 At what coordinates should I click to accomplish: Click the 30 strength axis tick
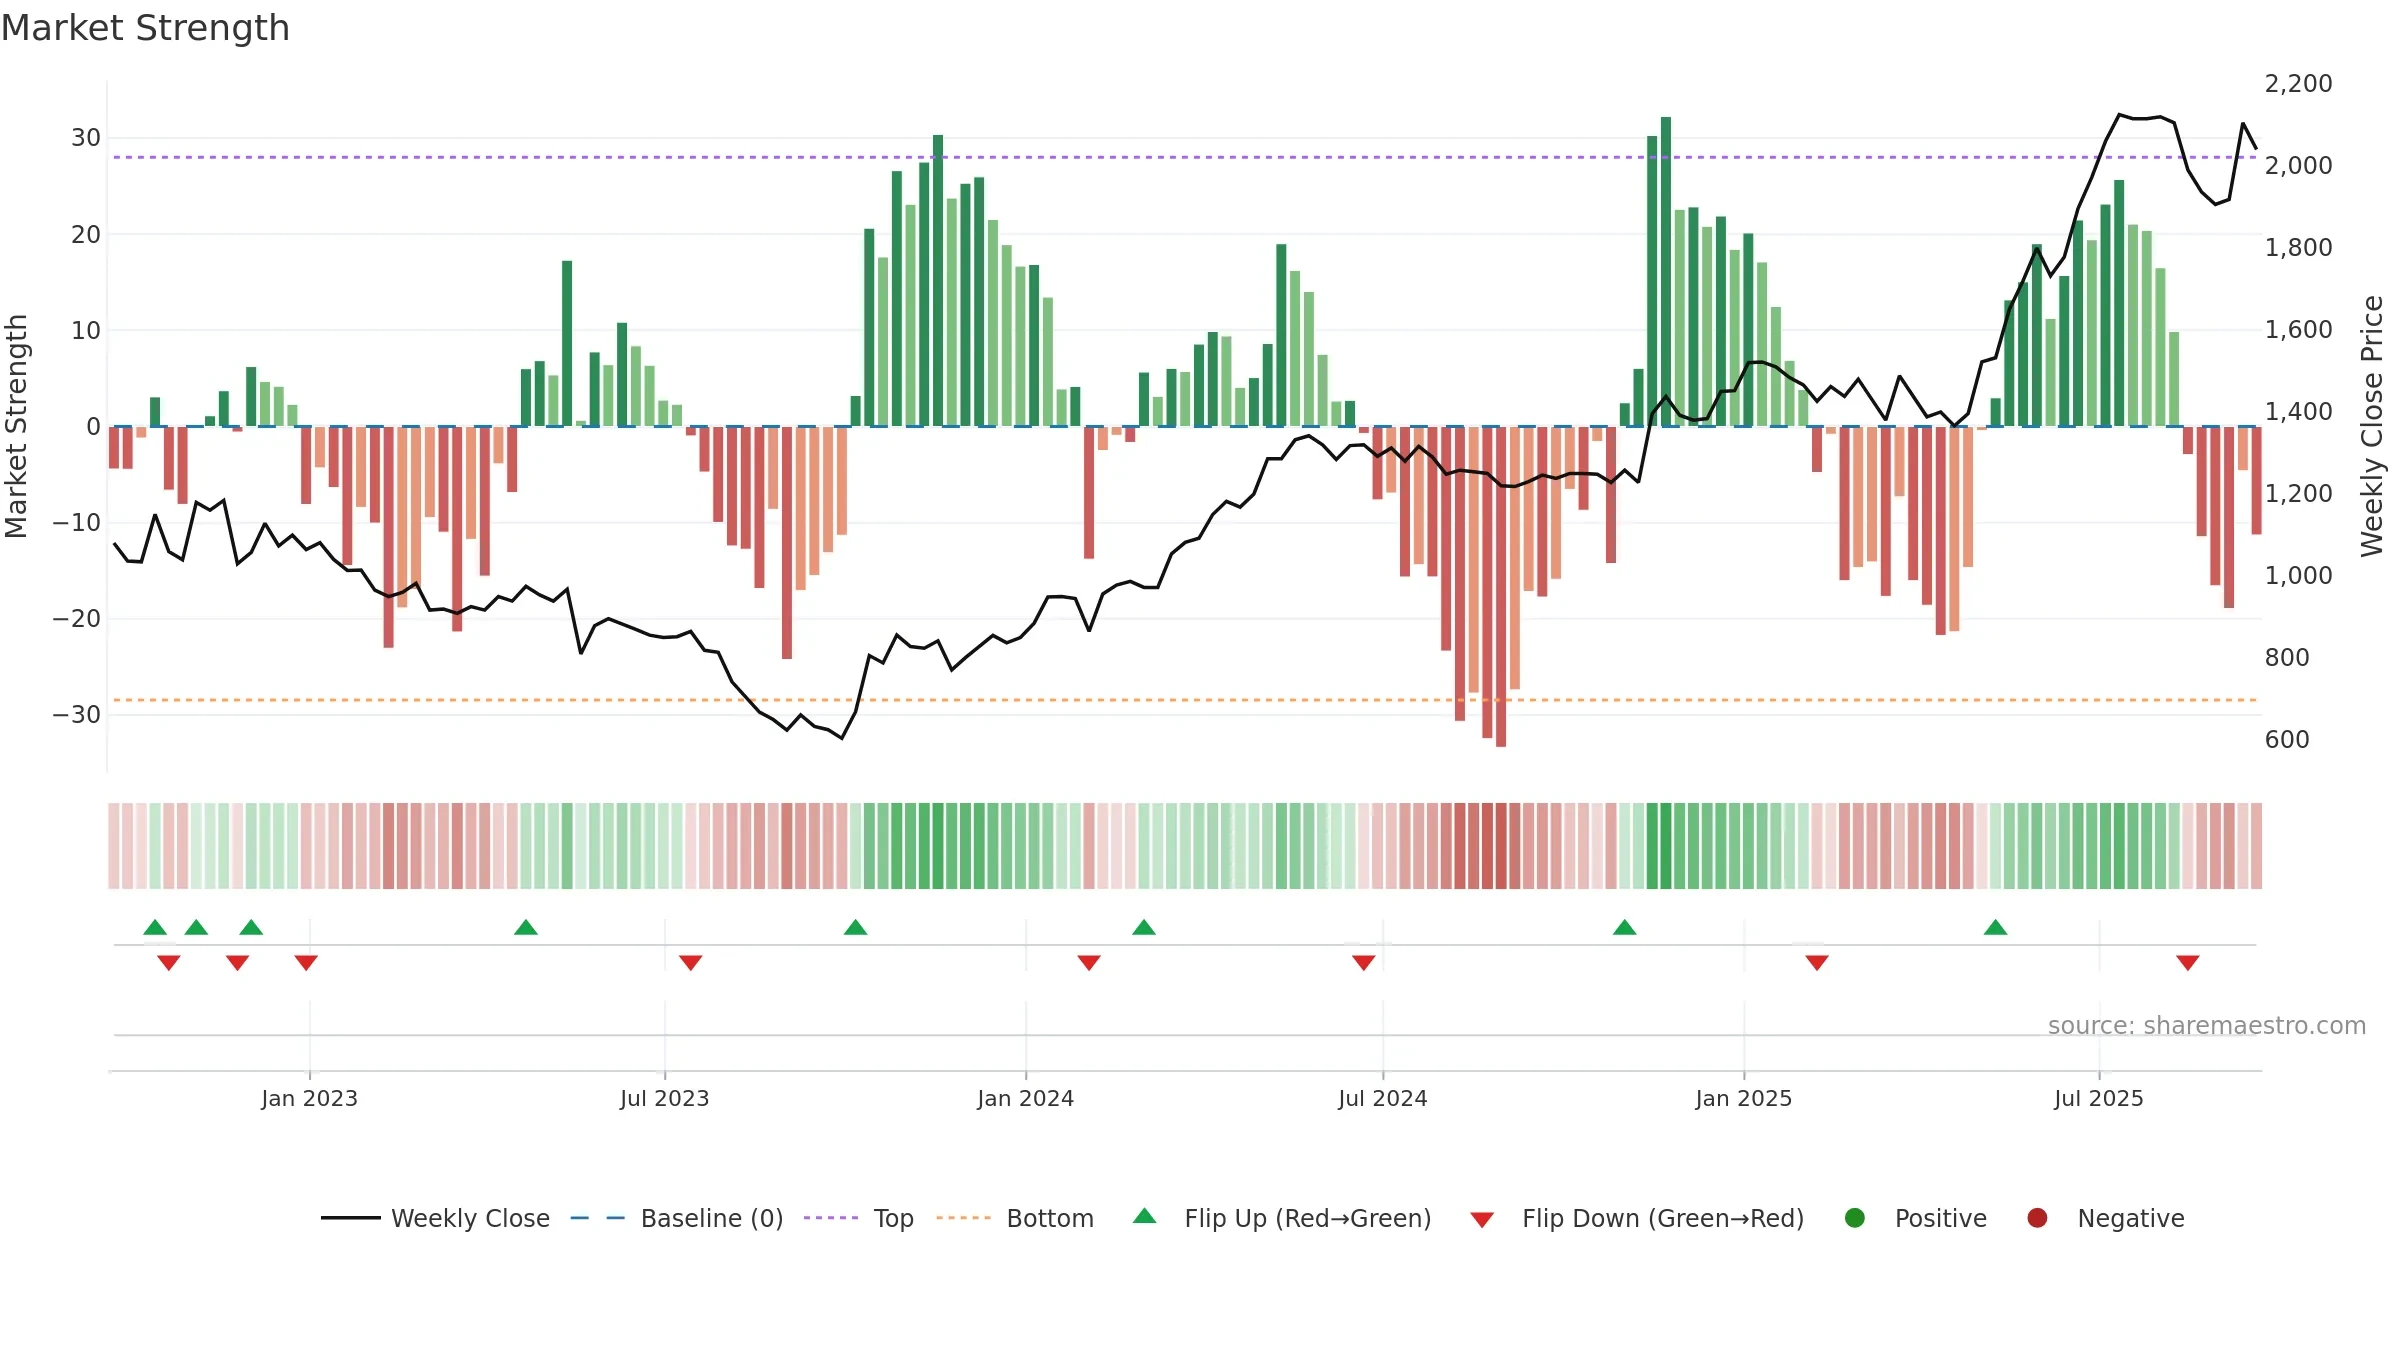coord(86,138)
